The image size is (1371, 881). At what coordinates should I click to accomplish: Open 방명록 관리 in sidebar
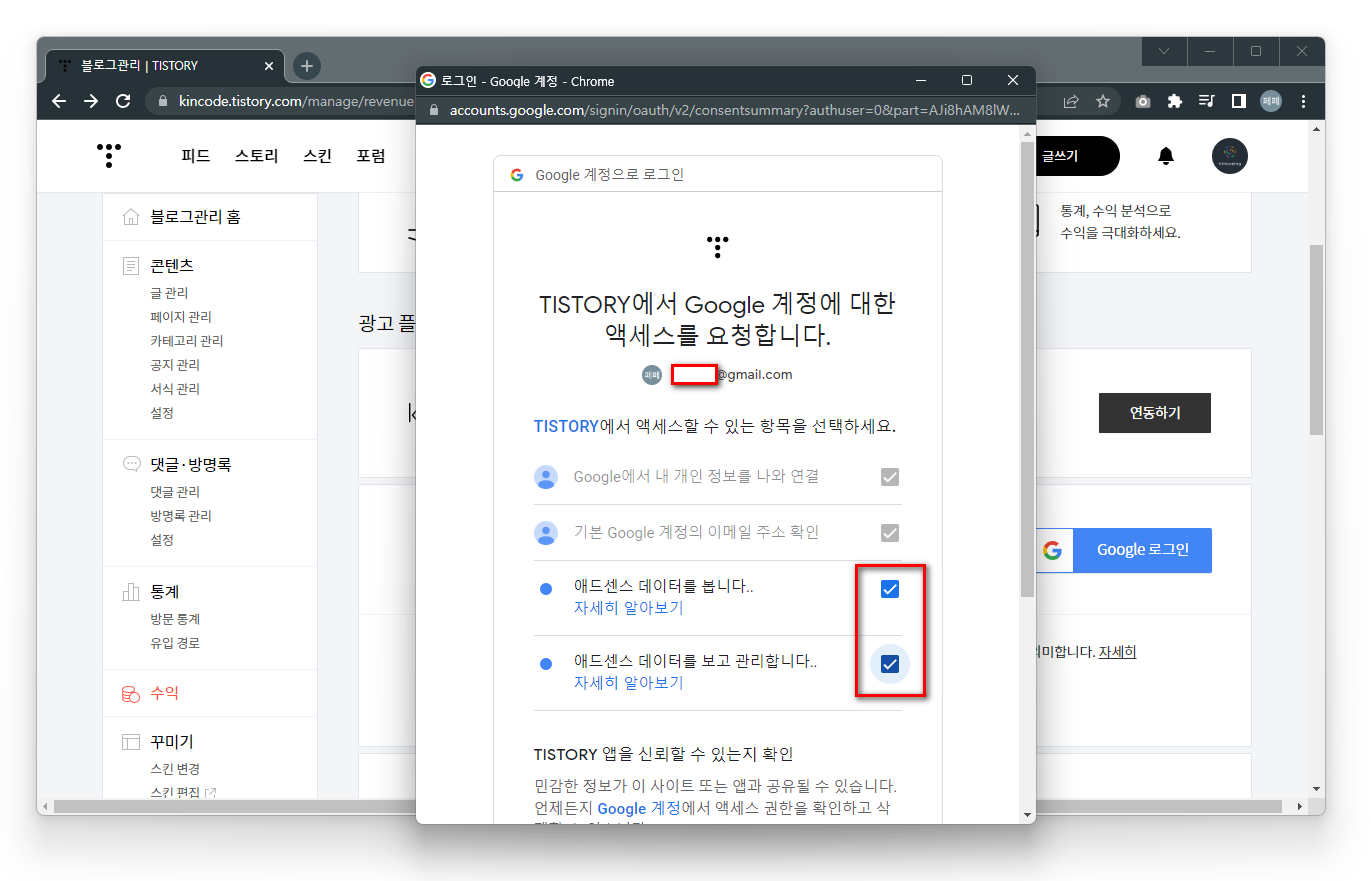[x=181, y=516]
